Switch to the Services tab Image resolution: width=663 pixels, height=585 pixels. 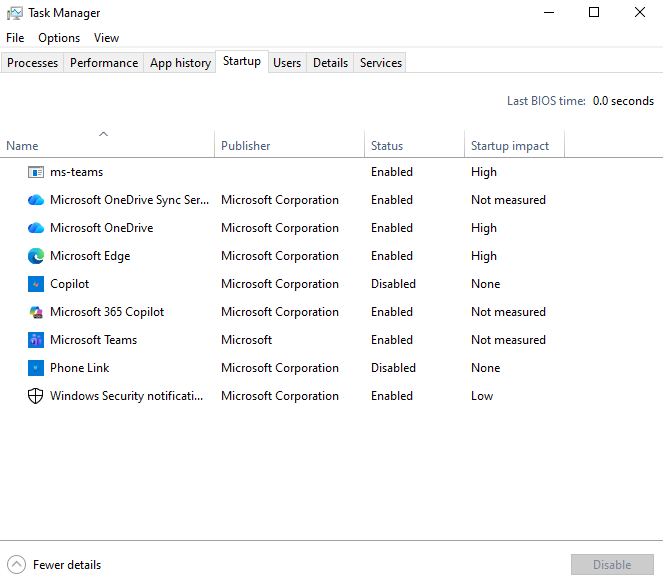381,63
